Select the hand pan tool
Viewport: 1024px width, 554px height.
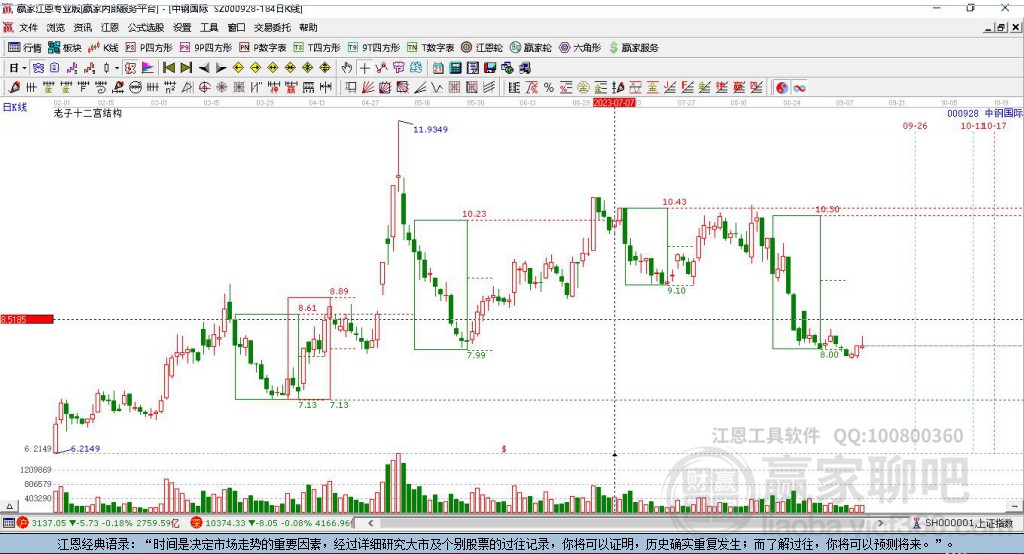coord(347,68)
